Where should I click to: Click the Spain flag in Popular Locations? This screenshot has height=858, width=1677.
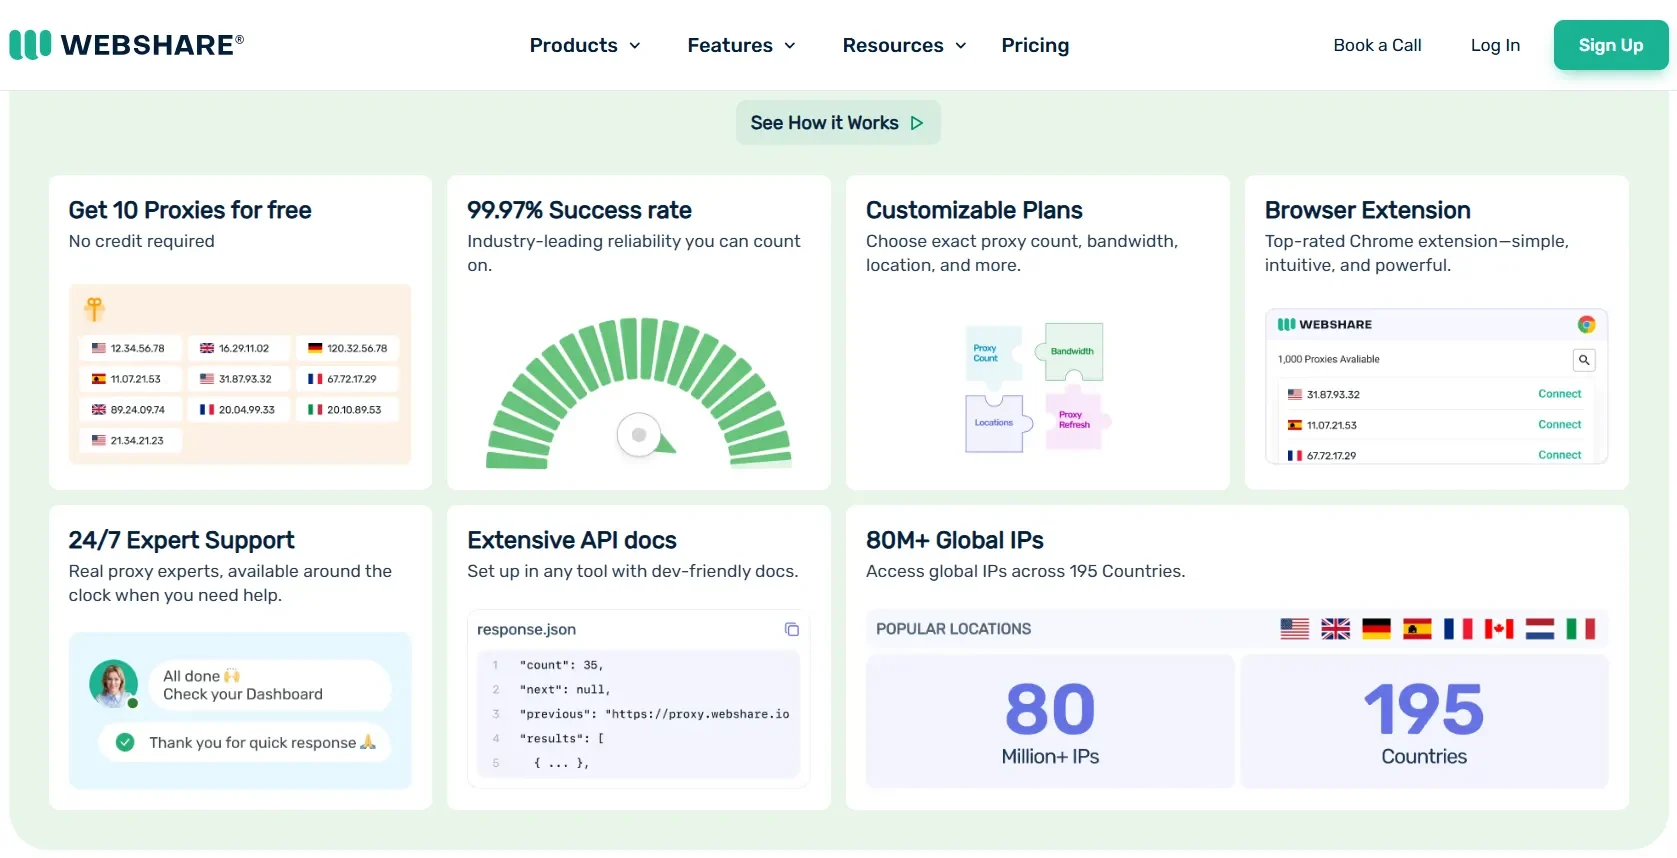(x=1417, y=629)
